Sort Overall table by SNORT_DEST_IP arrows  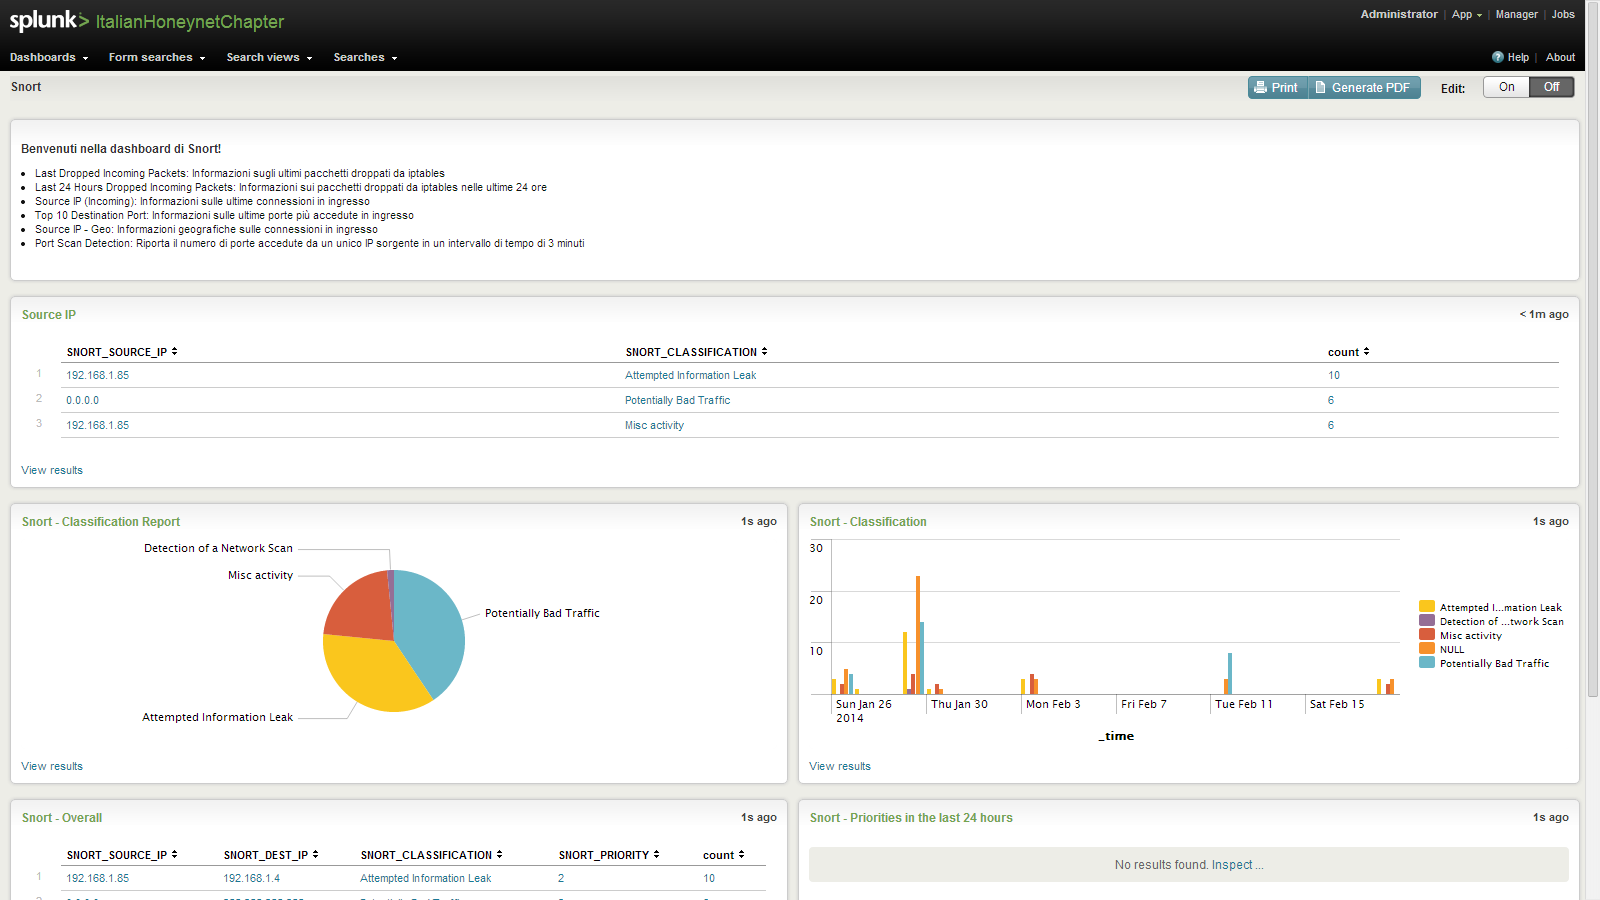pos(315,855)
